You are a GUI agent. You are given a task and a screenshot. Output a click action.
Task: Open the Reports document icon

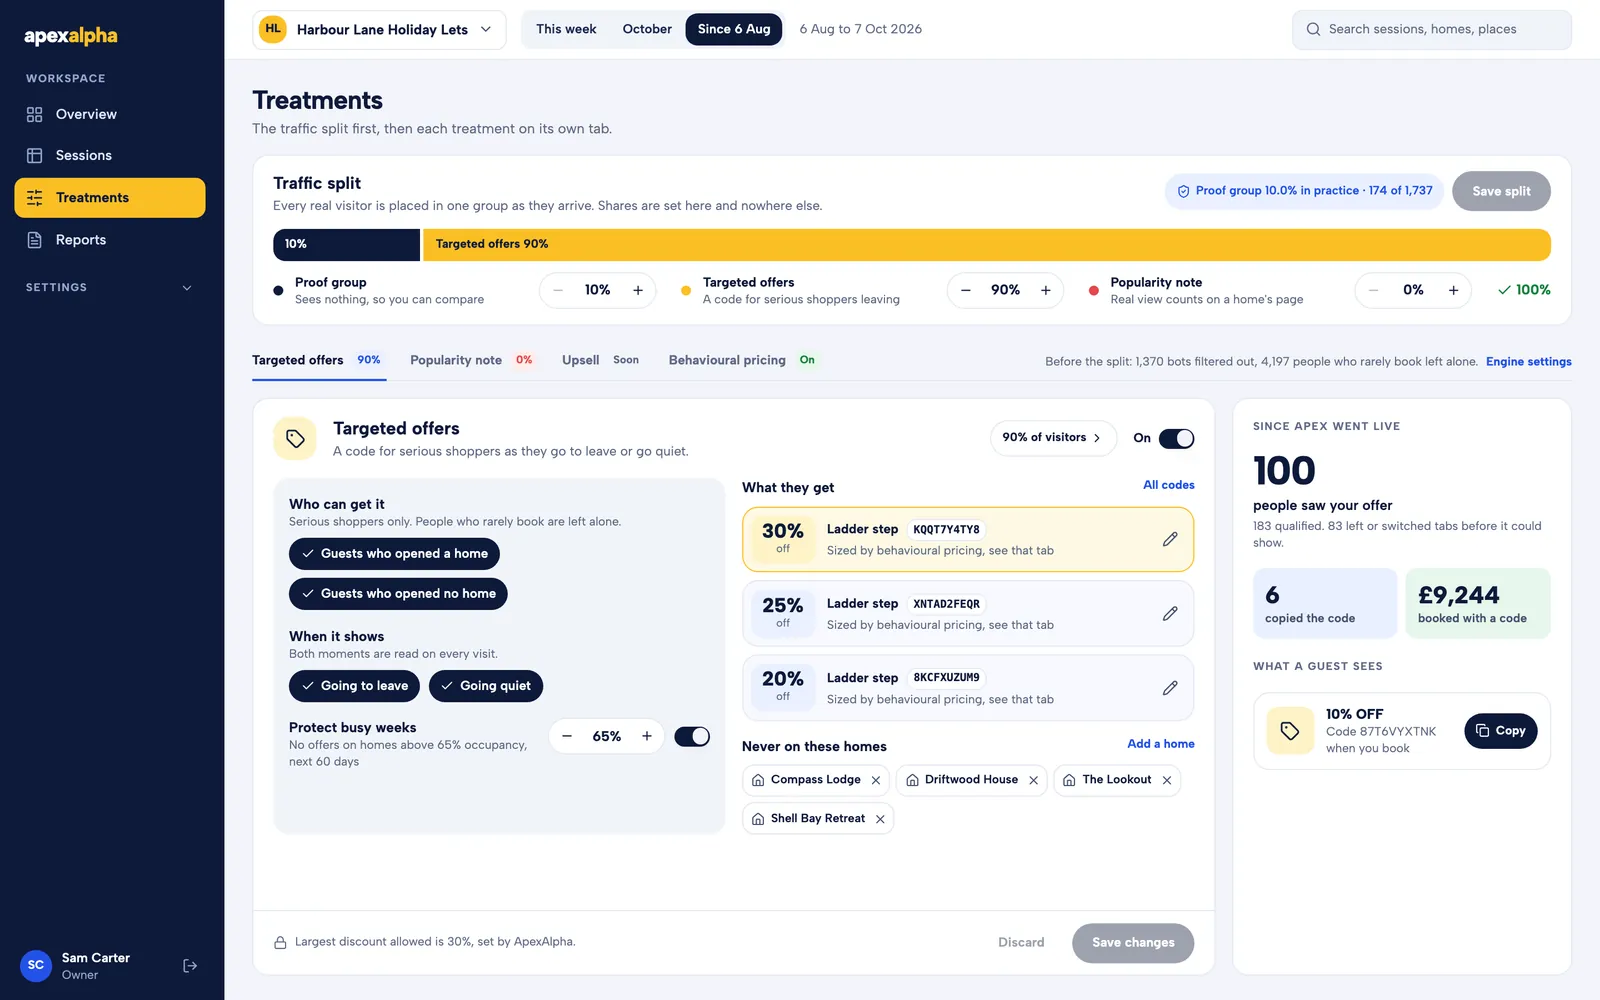(35, 240)
